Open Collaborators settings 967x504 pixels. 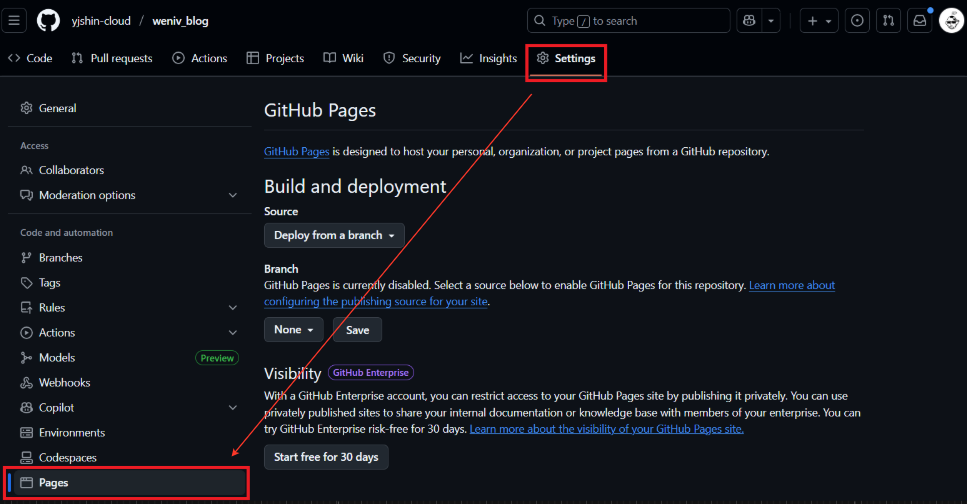(130, 170)
